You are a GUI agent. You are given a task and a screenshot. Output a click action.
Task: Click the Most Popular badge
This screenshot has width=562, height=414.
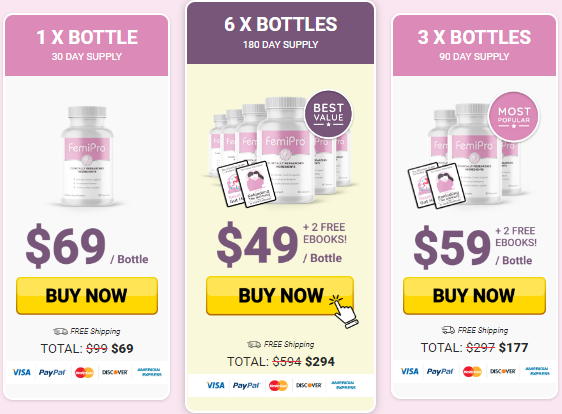[514, 116]
